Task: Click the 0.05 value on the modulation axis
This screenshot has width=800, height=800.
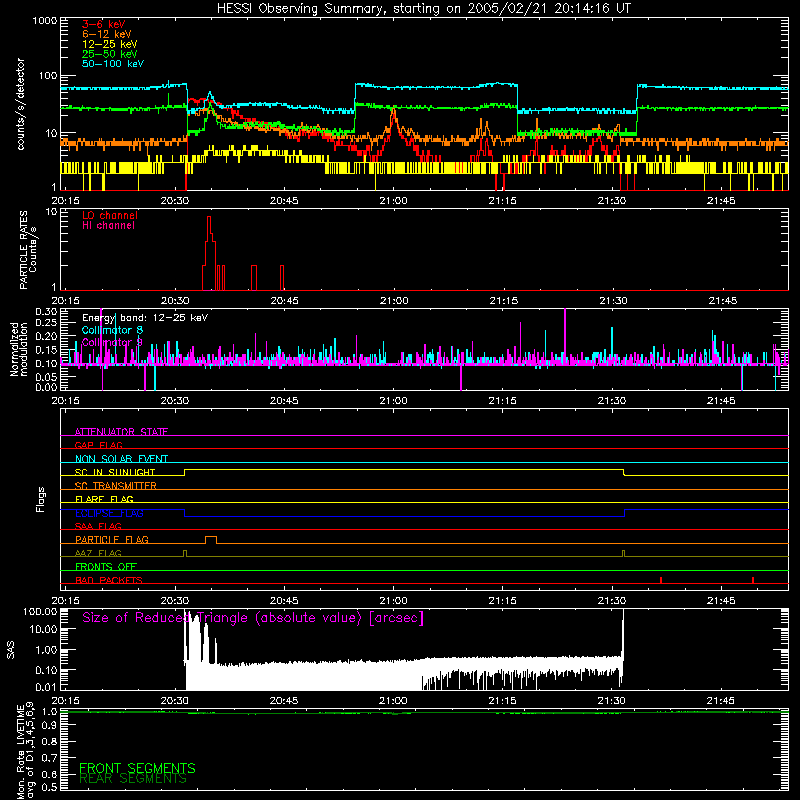Action: [x=46, y=377]
